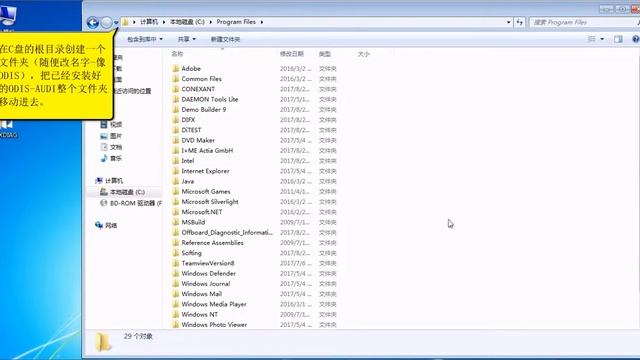Select the Internet Explorer folder icon

[176, 171]
